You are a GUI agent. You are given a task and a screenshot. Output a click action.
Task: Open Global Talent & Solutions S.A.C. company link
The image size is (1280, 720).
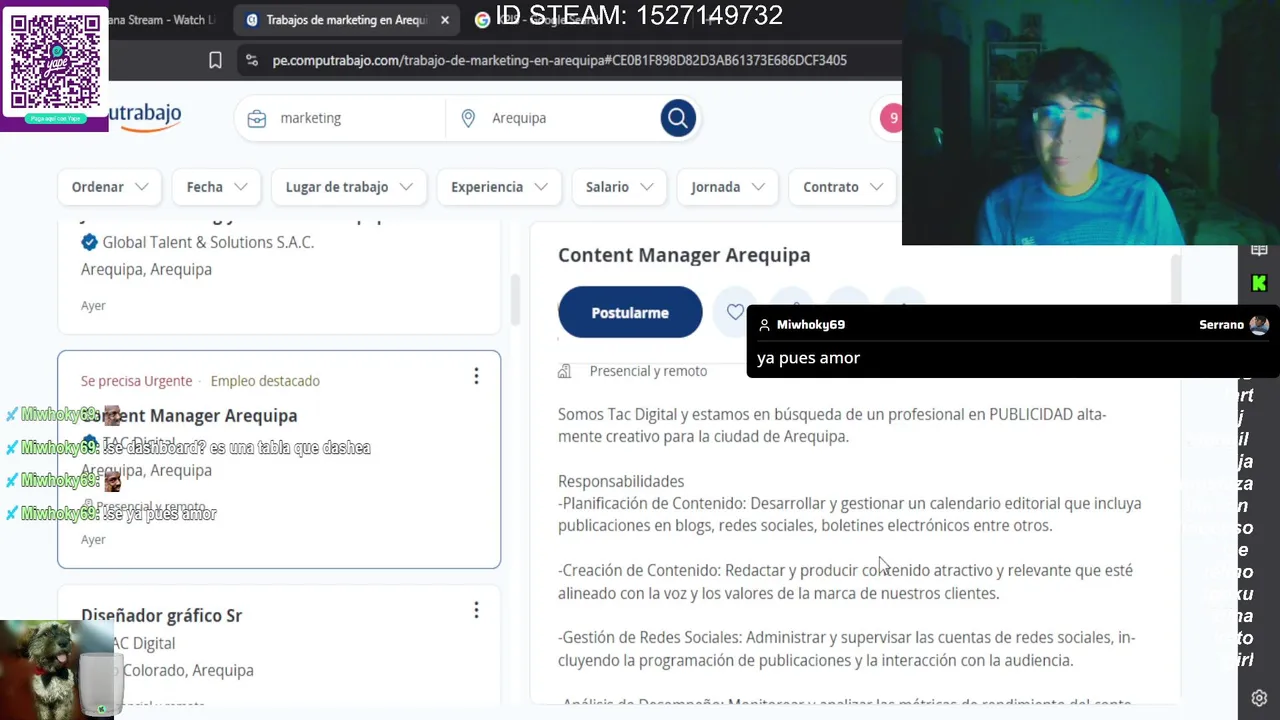tap(208, 242)
